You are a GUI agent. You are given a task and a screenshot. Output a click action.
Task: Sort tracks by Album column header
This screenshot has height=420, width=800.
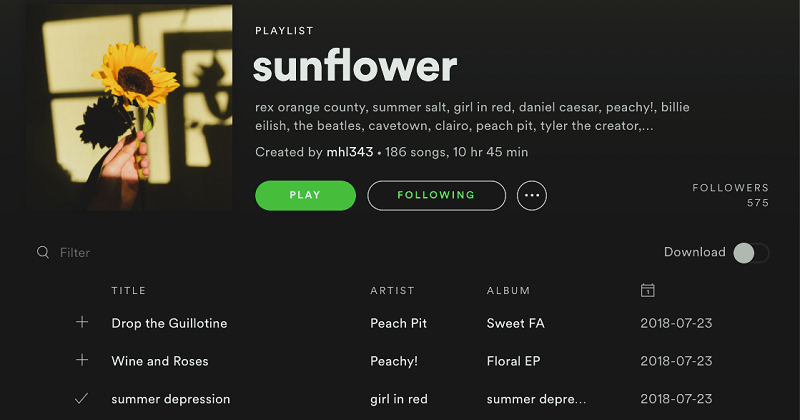point(508,291)
